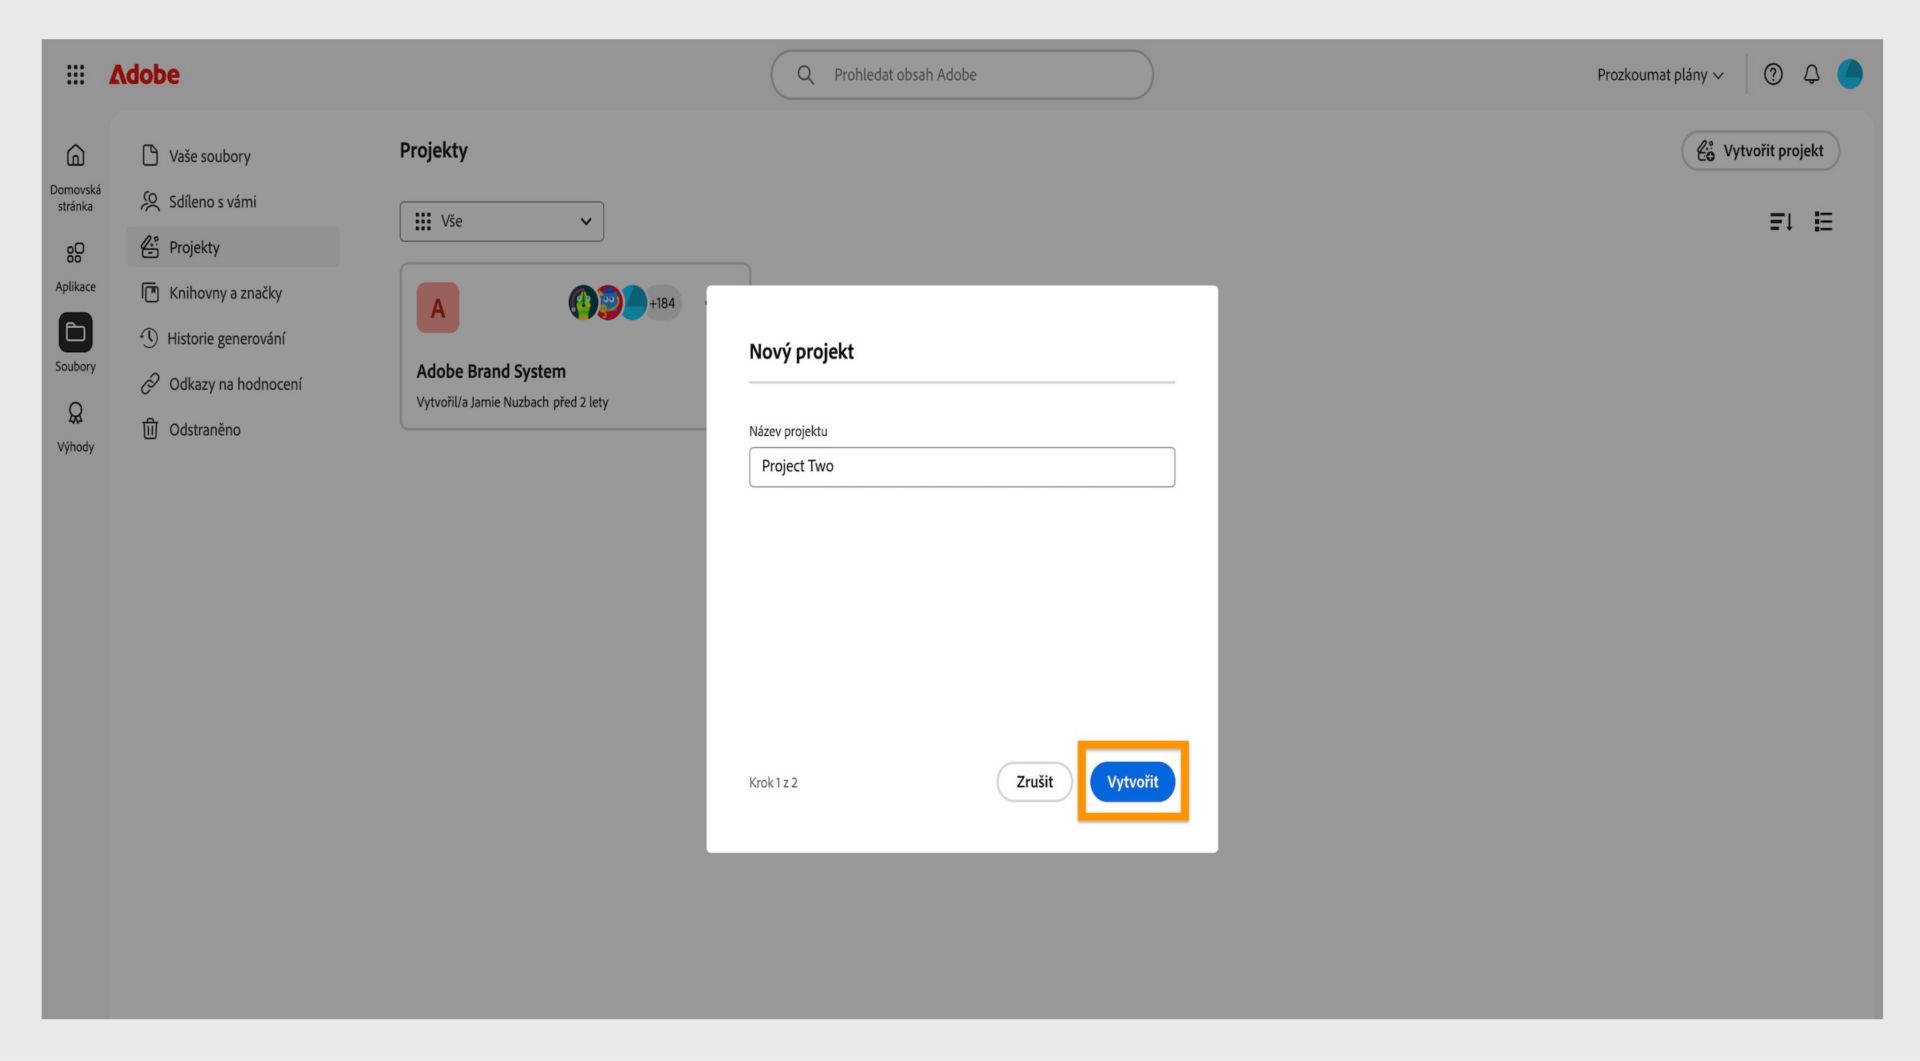Open Aplikace in the left rail
The height and width of the screenshot is (1061, 1920).
(75, 253)
